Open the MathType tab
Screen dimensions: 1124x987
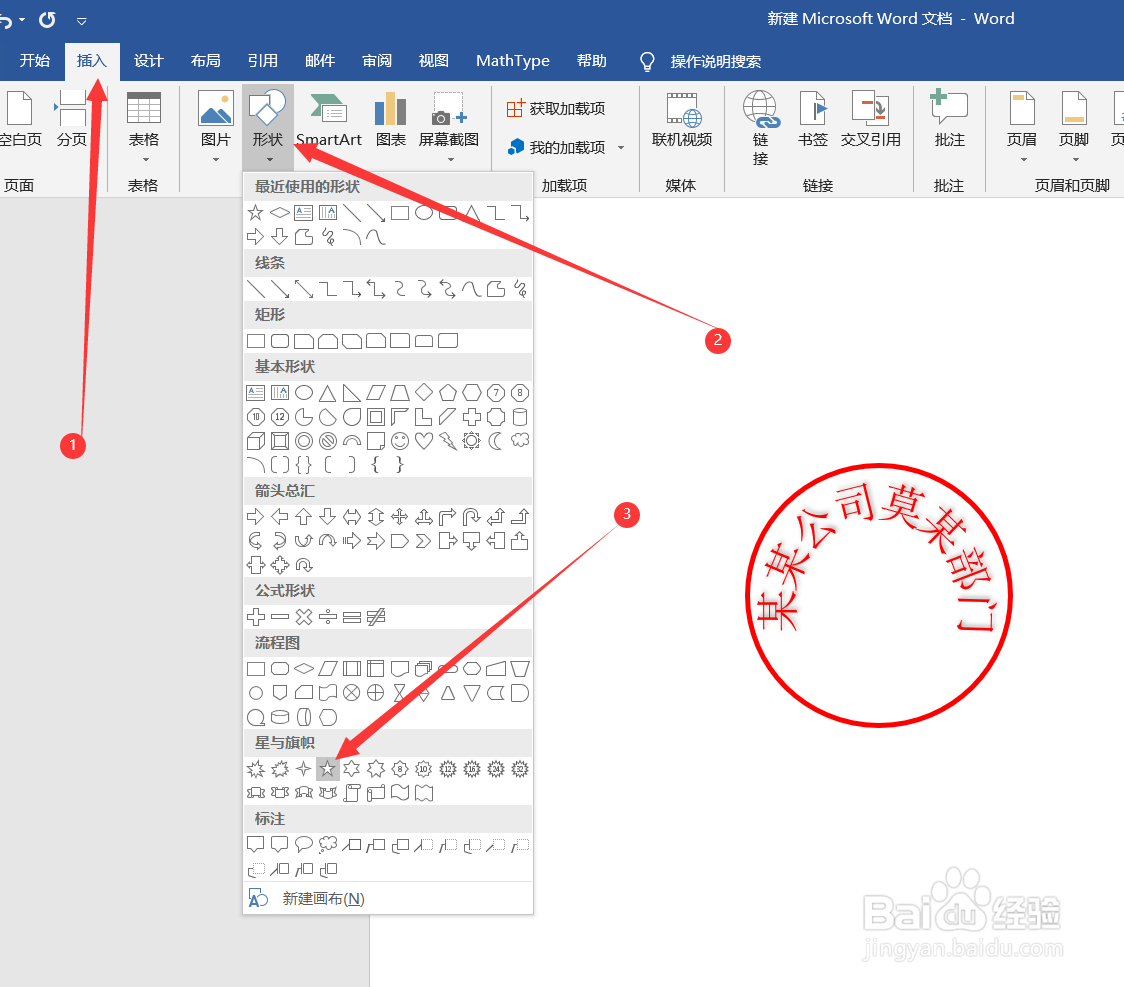[513, 61]
